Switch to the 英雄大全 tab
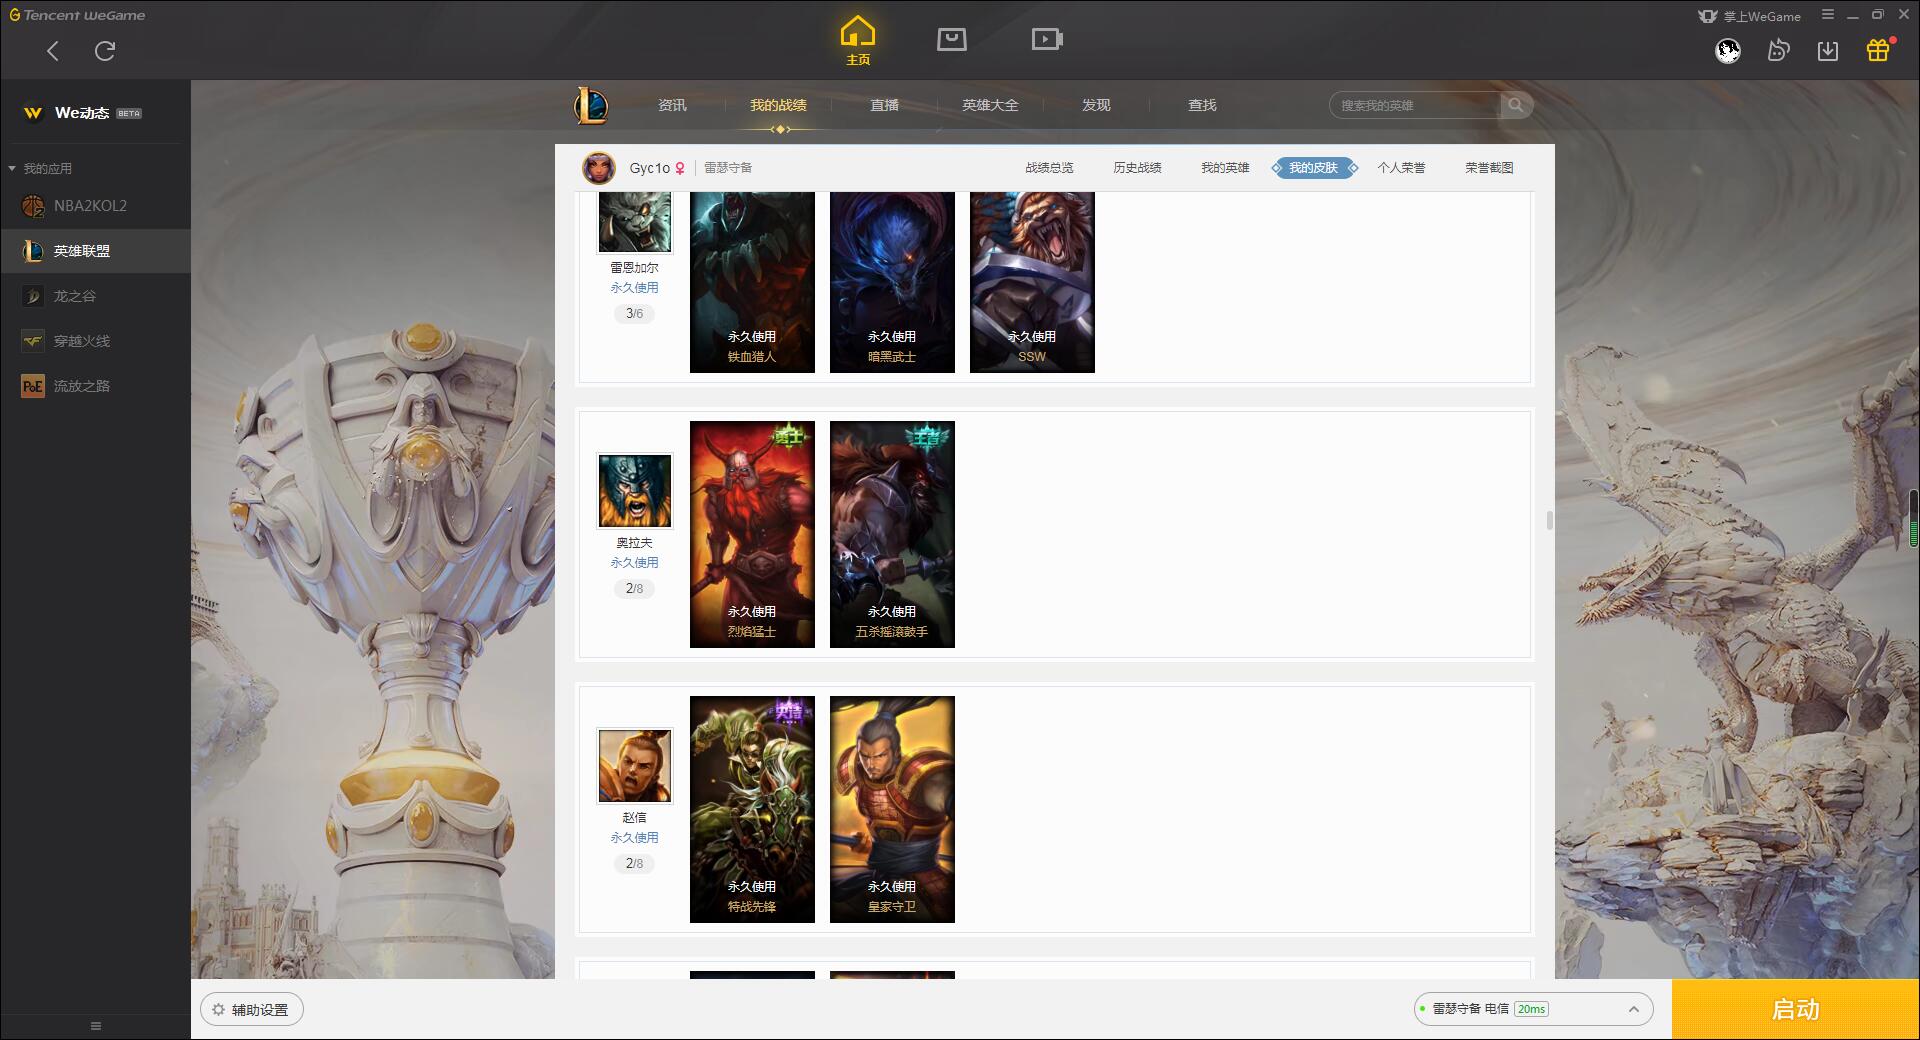The height and width of the screenshot is (1040, 1920). pyautogui.click(x=990, y=105)
